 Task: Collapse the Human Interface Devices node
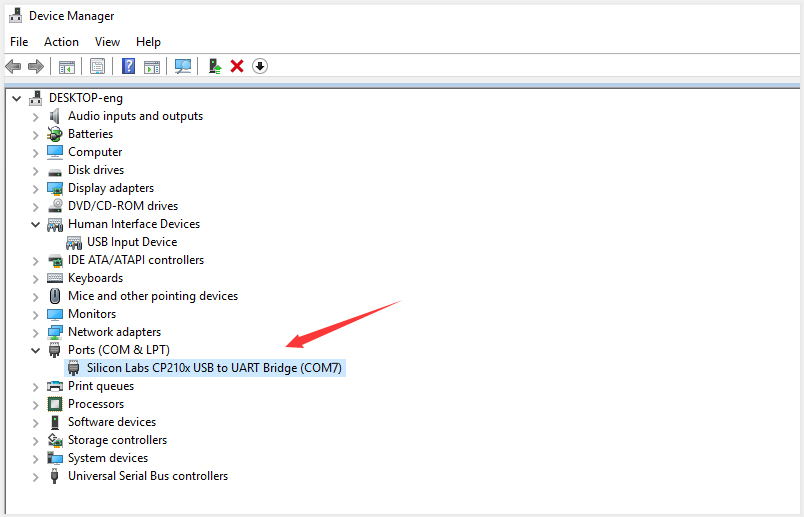click(36, 224)
